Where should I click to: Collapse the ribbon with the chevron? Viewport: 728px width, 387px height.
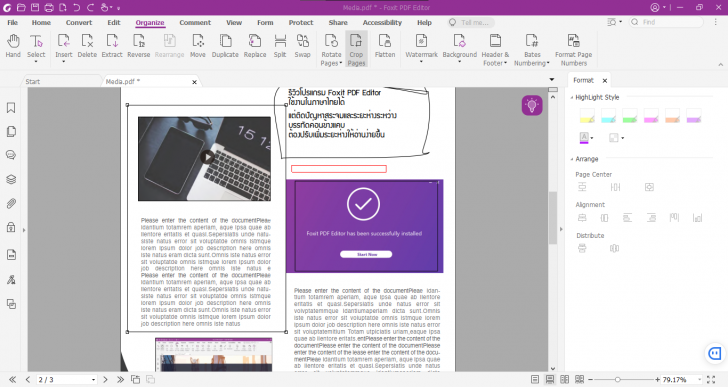point(721,64)
